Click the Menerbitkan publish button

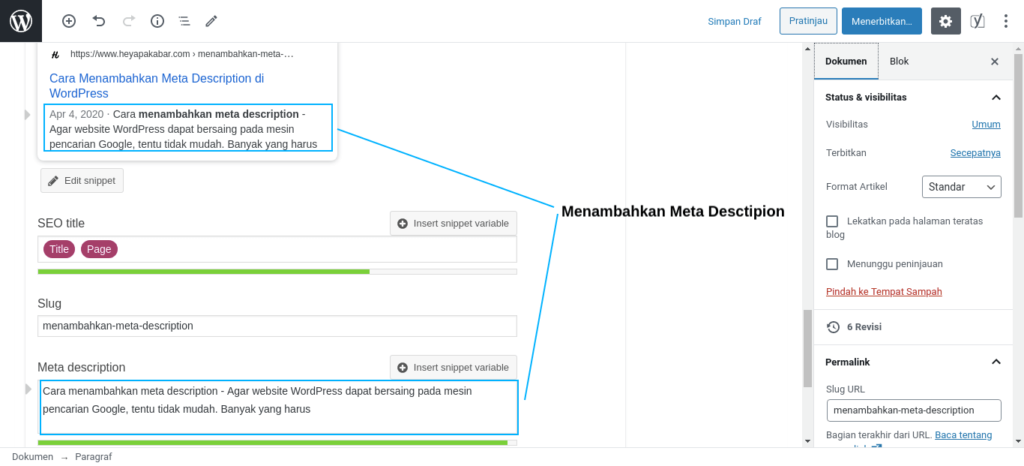882,21
